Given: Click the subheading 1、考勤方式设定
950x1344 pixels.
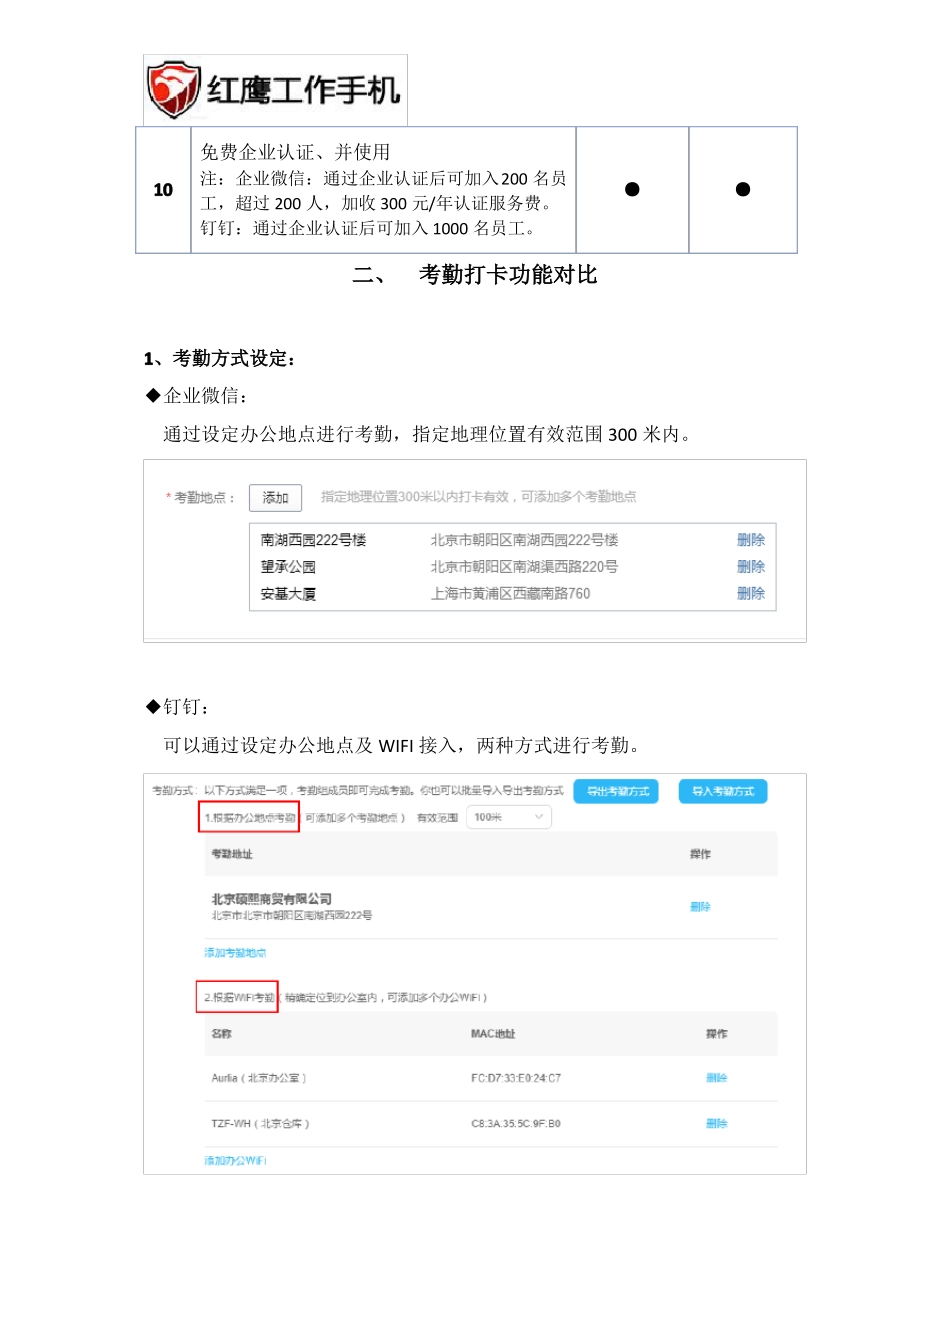Looking at the screenshot, I should click(x=219, y=359).
